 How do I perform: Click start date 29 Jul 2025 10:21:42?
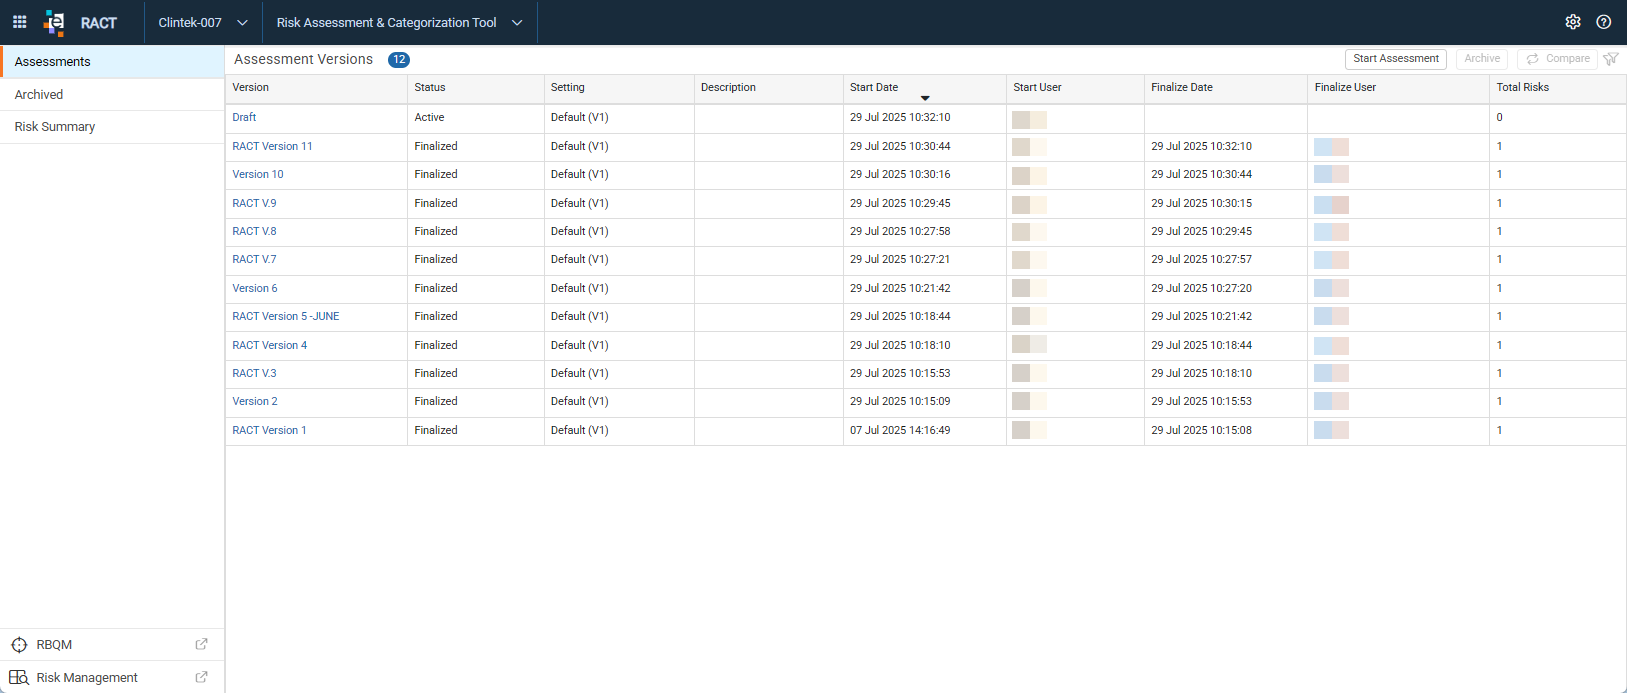pos(900,289)
